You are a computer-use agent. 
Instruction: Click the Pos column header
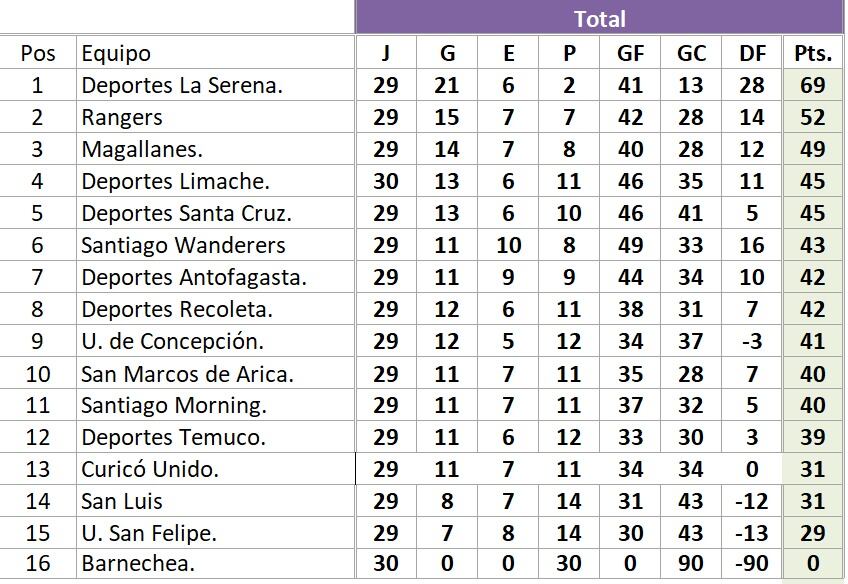37,53
